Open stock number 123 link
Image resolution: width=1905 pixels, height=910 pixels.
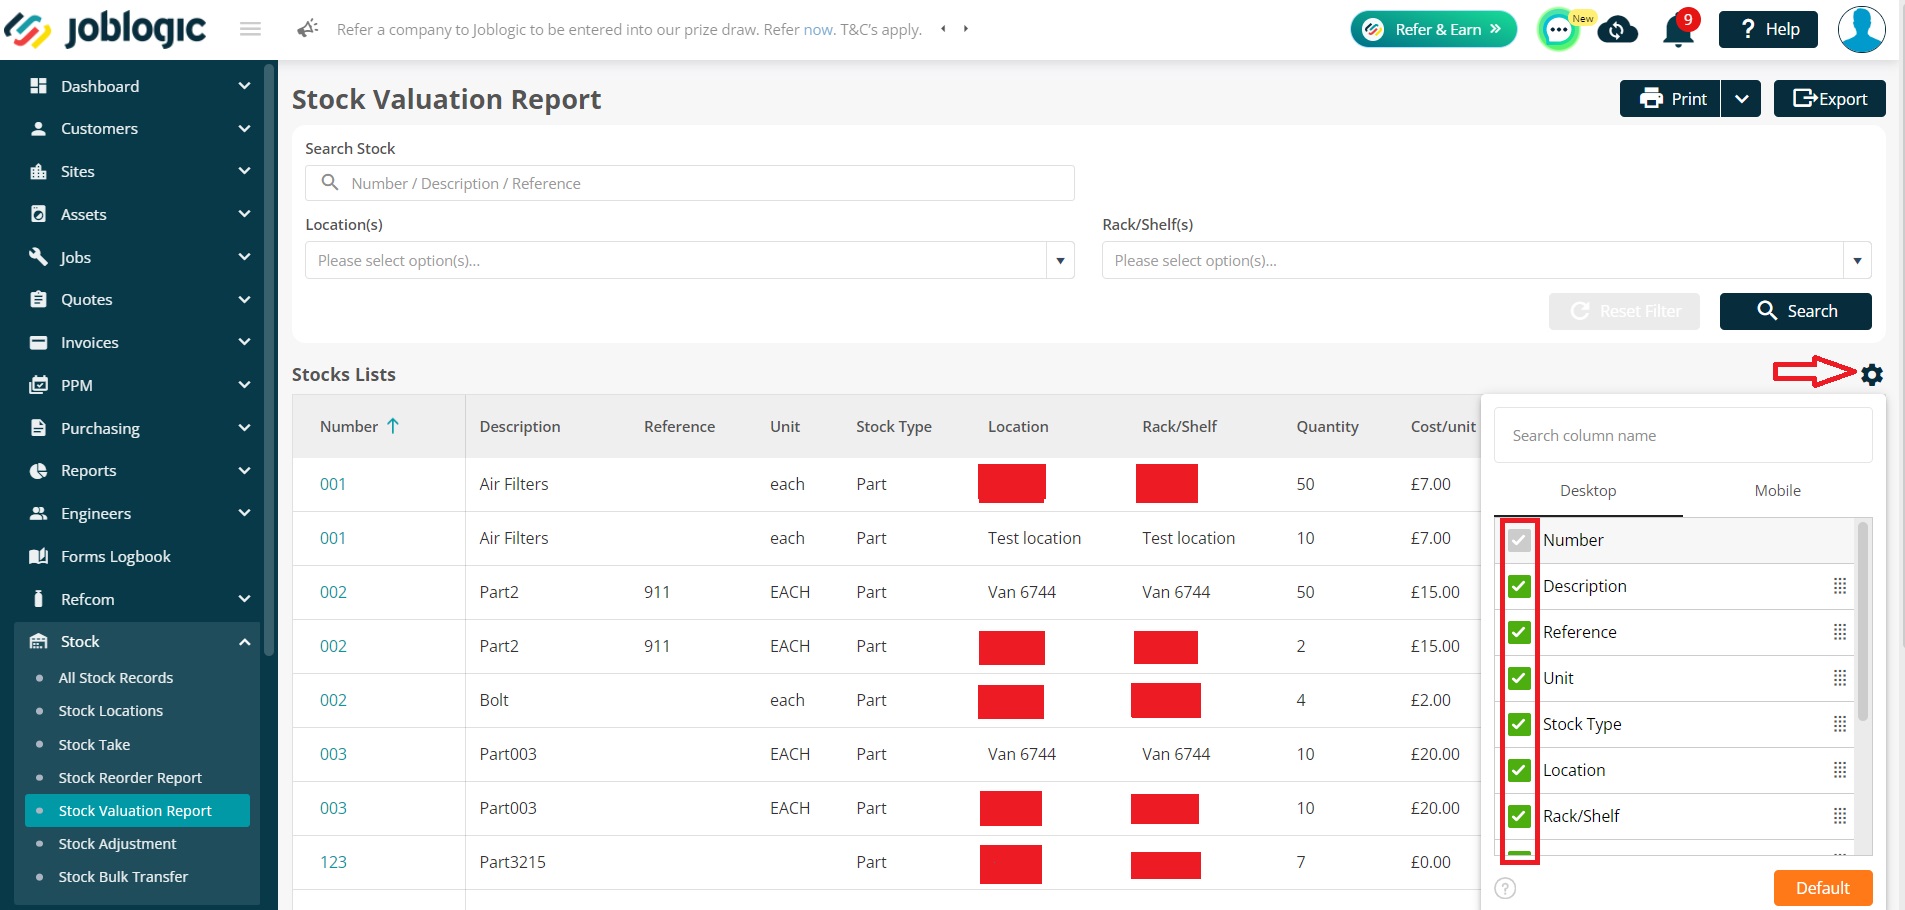(x=333, y=862)
